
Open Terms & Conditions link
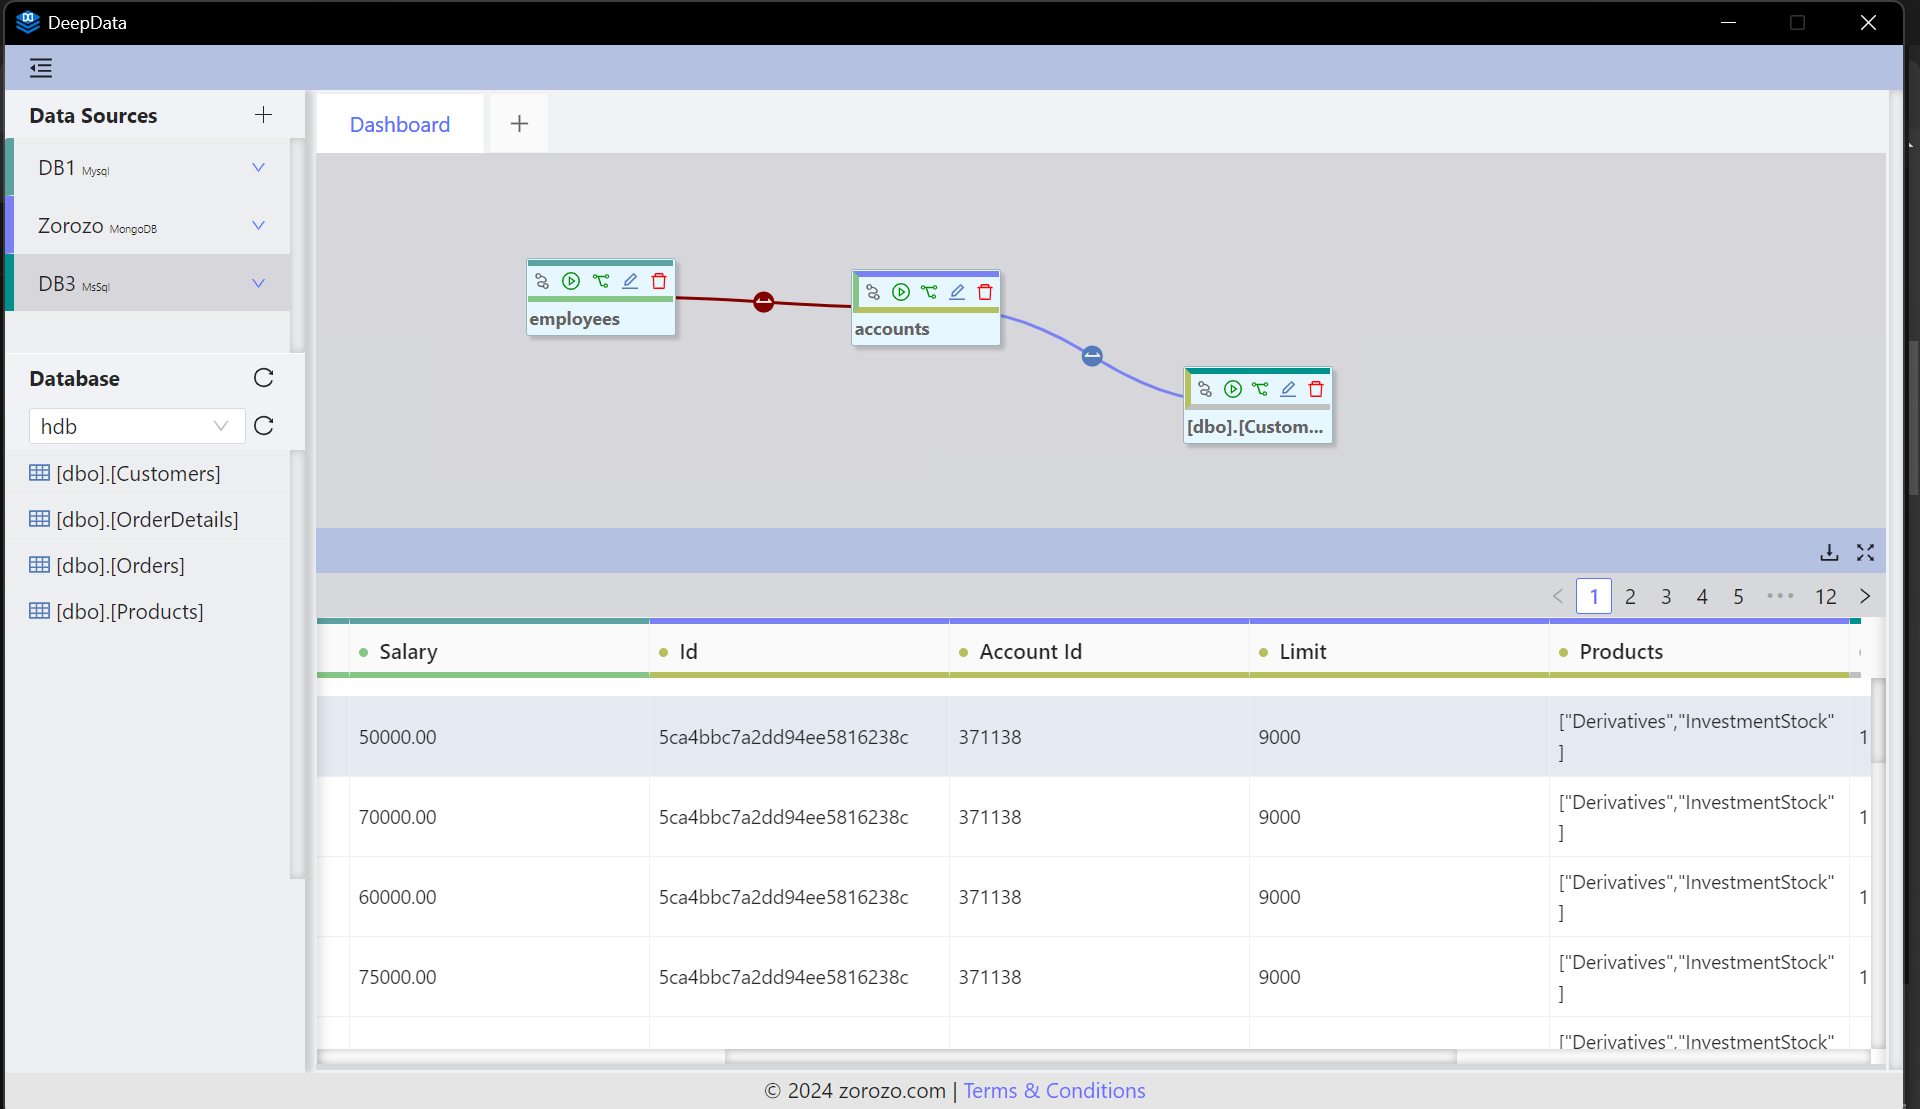tap(1054, 1090)
